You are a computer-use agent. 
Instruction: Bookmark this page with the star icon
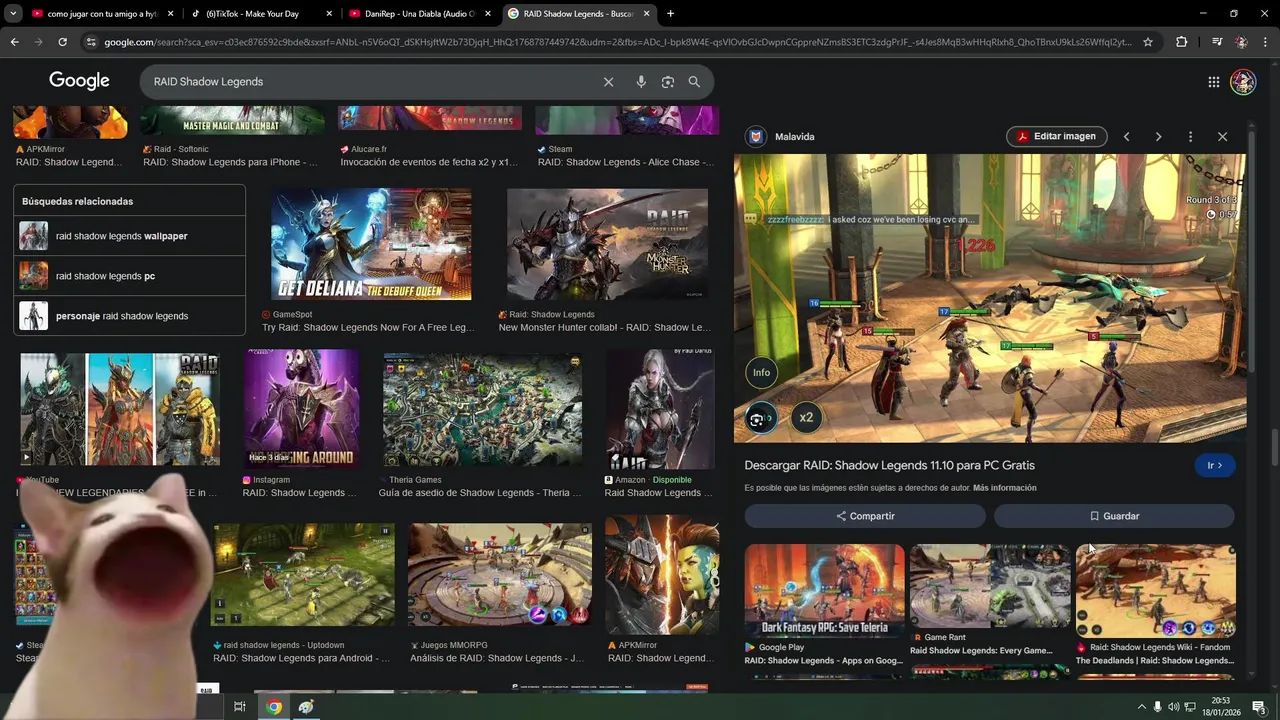tap(1148, 42)
